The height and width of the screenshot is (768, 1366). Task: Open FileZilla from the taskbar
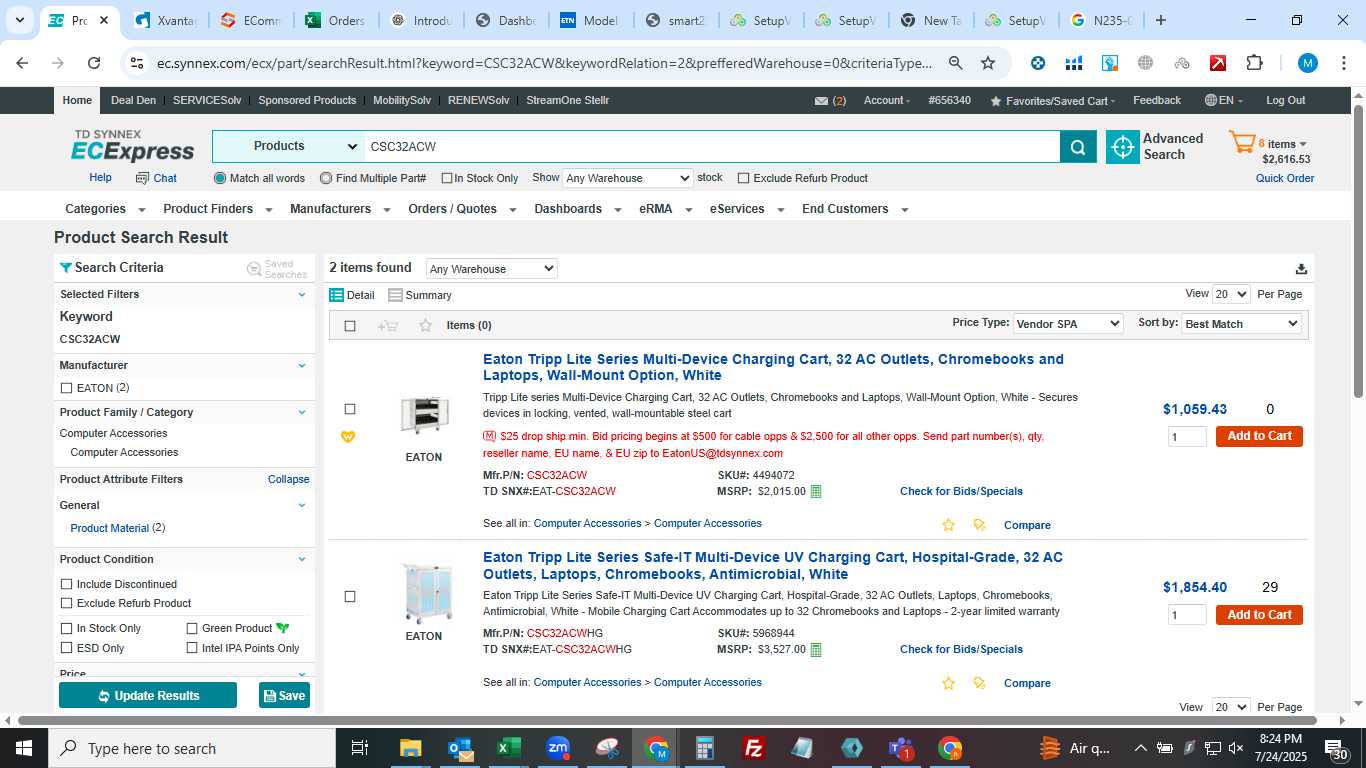click(x=754, y=748)
